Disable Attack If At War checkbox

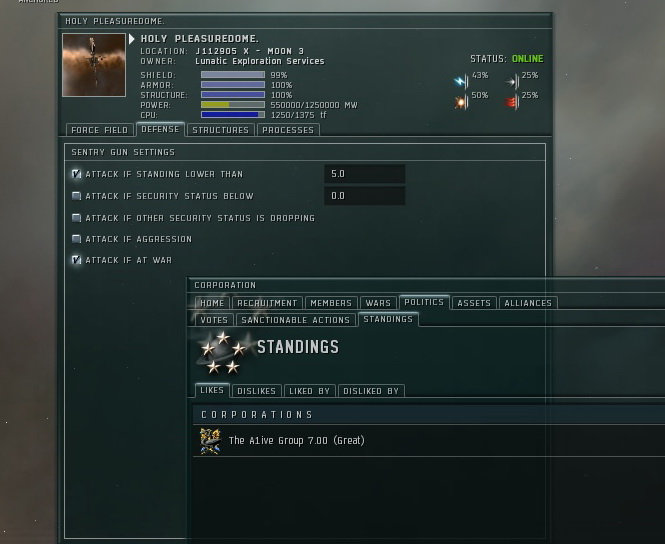point(76,260)
